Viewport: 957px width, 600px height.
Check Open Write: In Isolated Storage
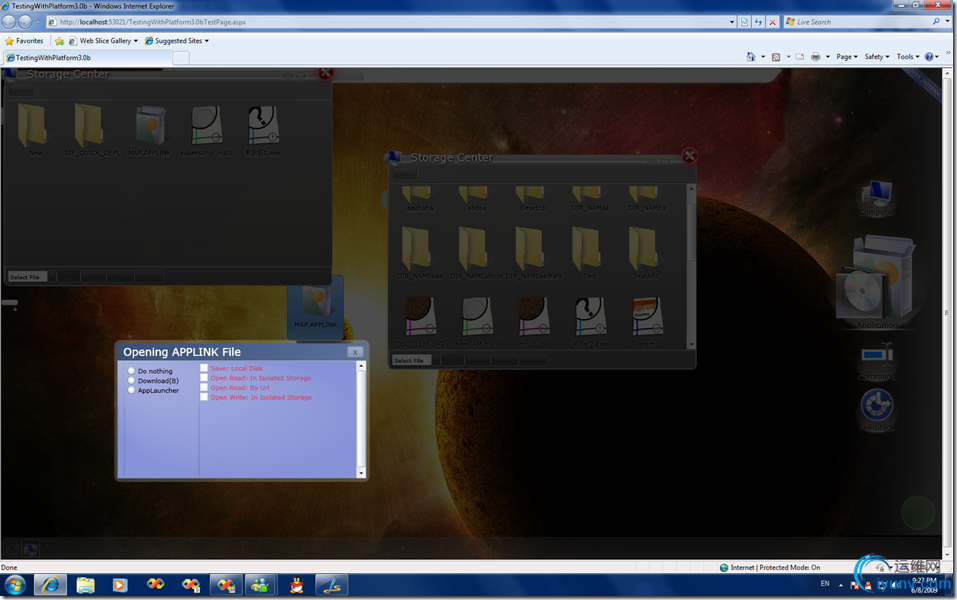(204, 397)
